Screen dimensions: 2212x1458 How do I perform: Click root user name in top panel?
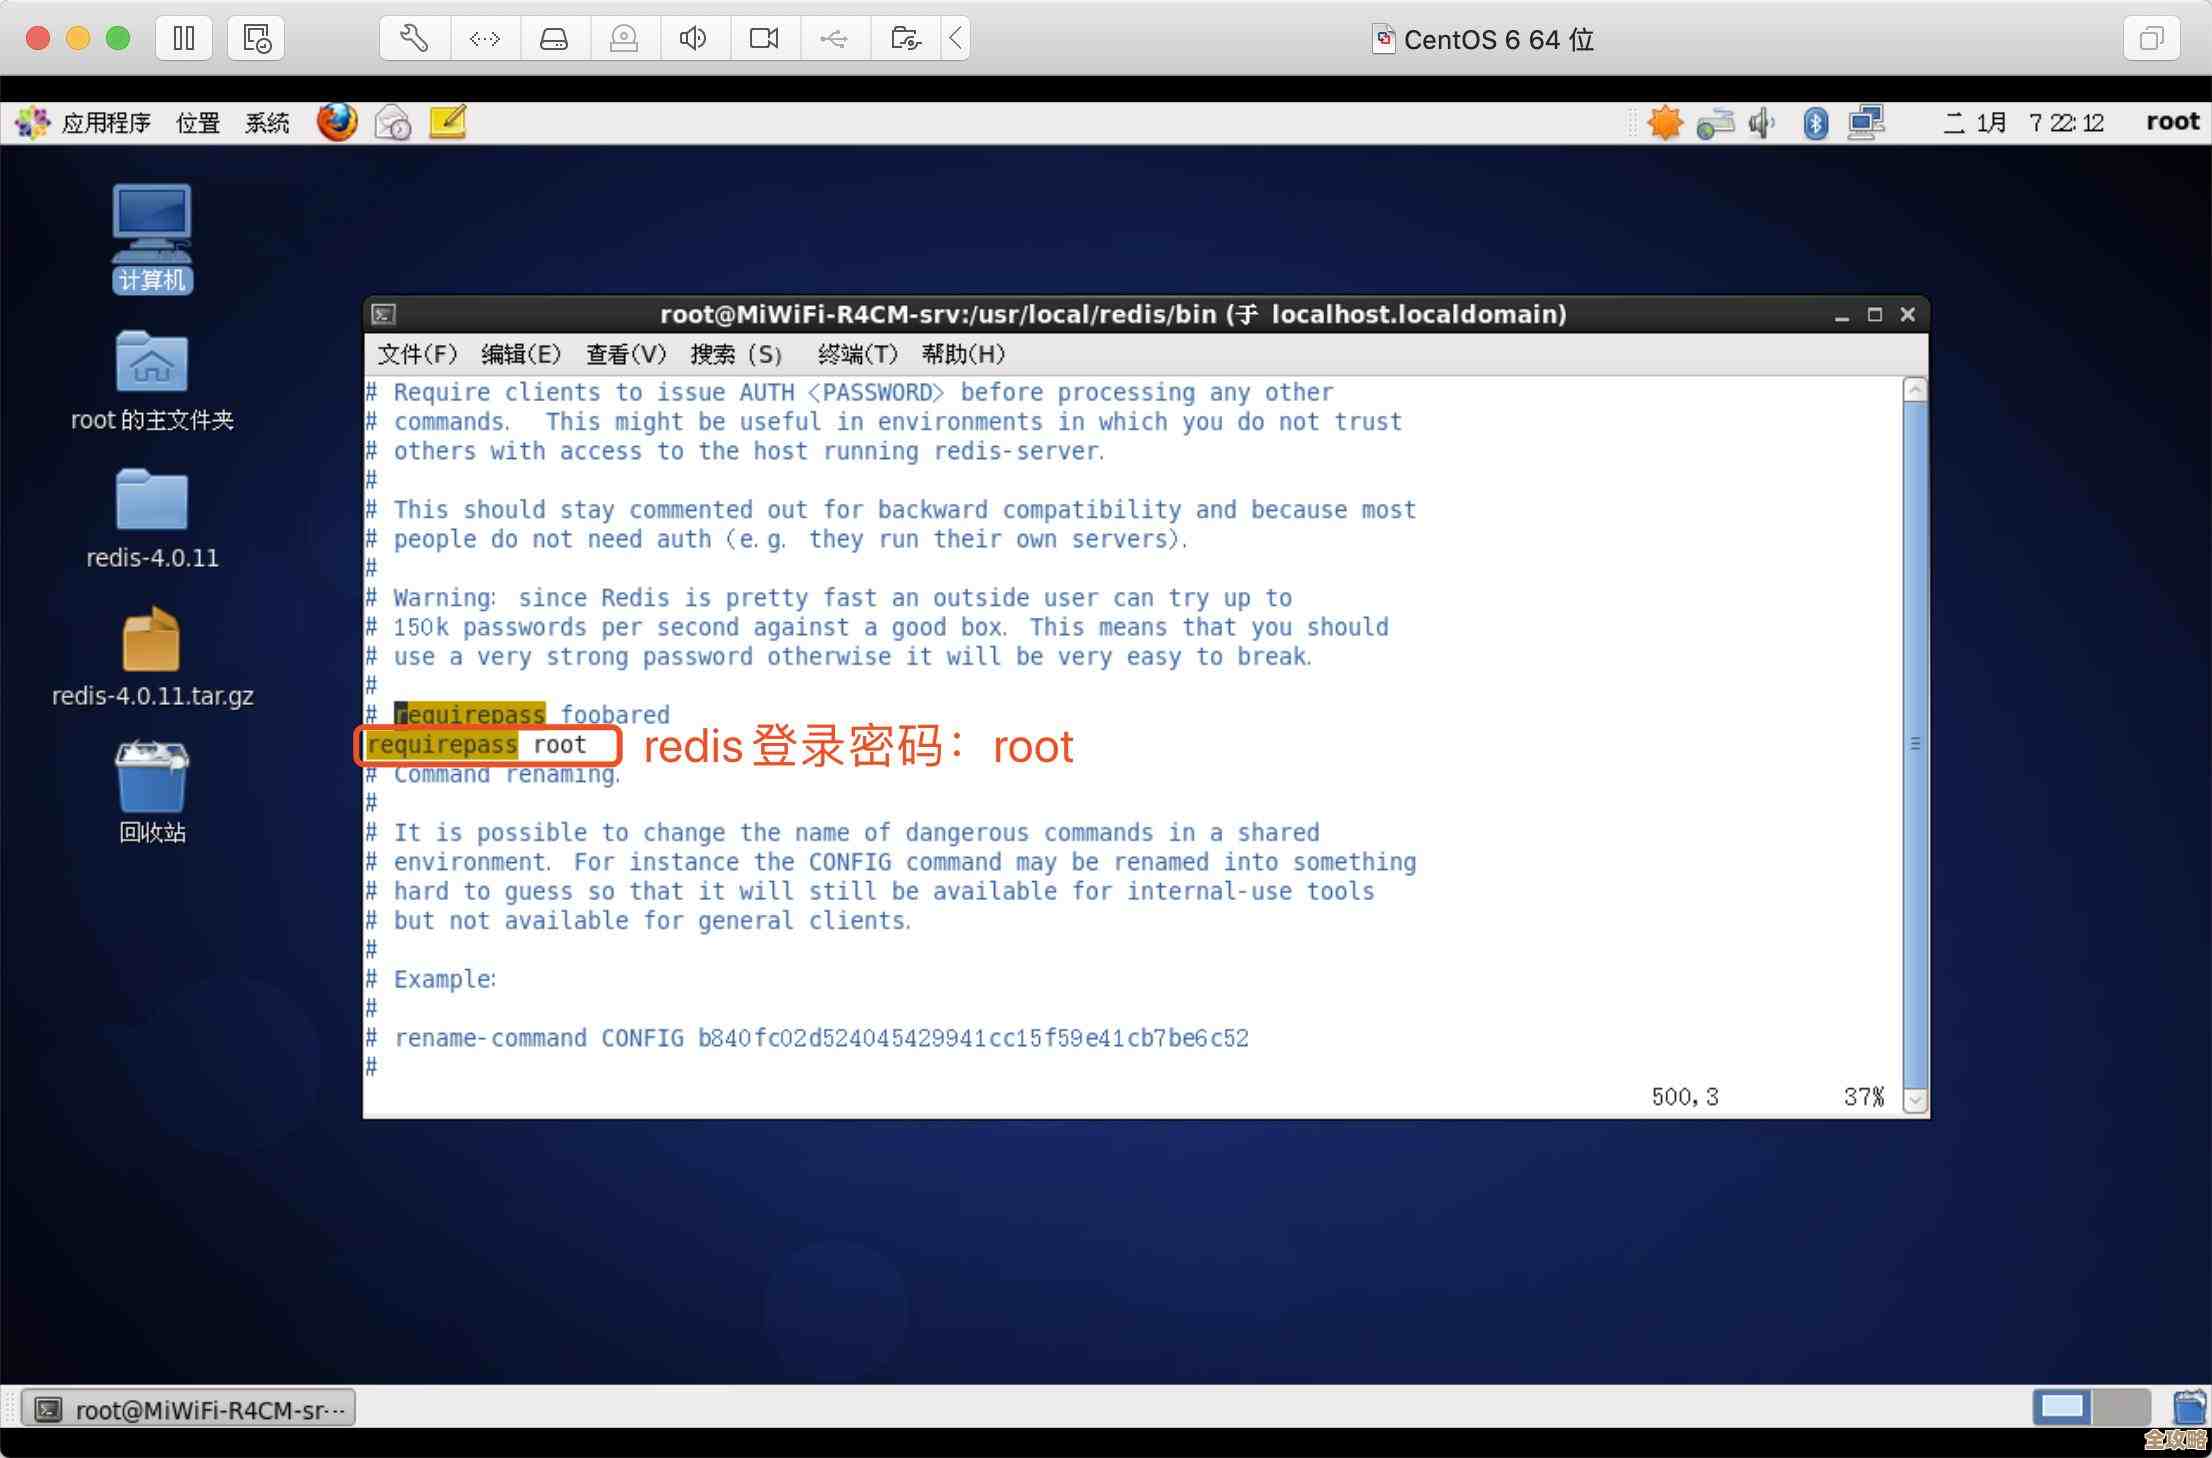click(2172, 122)
